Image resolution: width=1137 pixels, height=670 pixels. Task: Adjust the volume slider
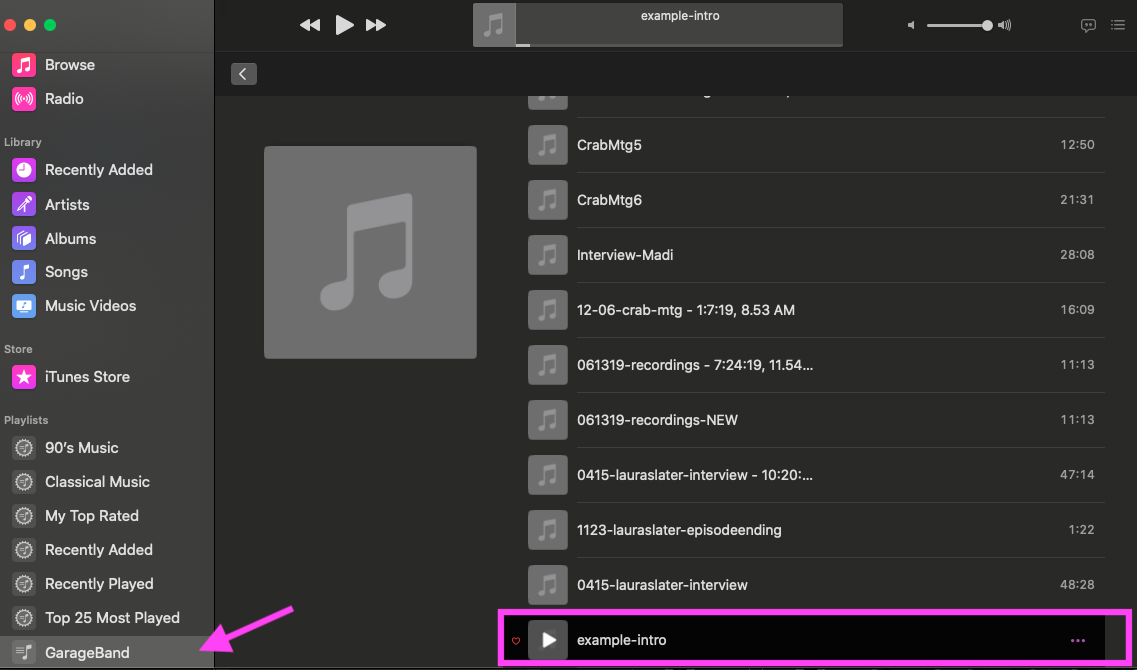959,25
